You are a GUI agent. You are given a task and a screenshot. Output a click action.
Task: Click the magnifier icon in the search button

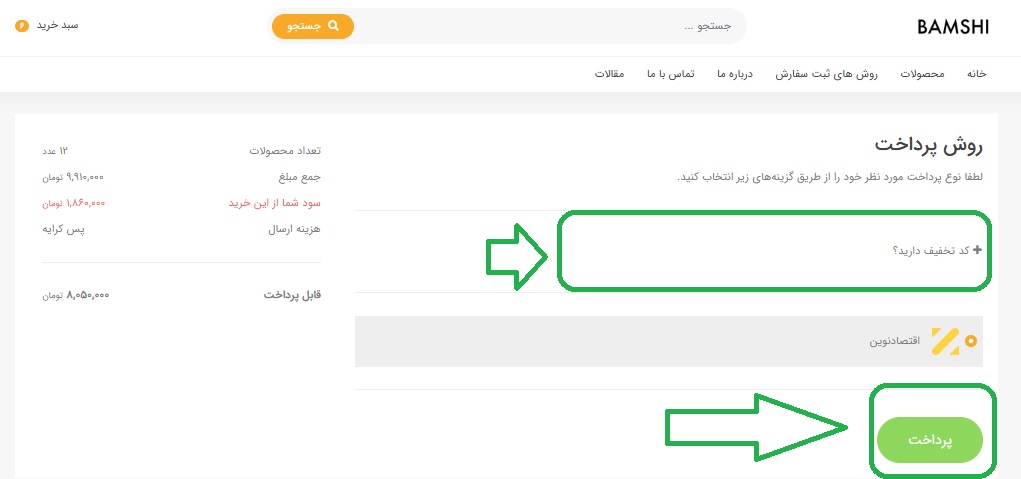tap(333, 26)
